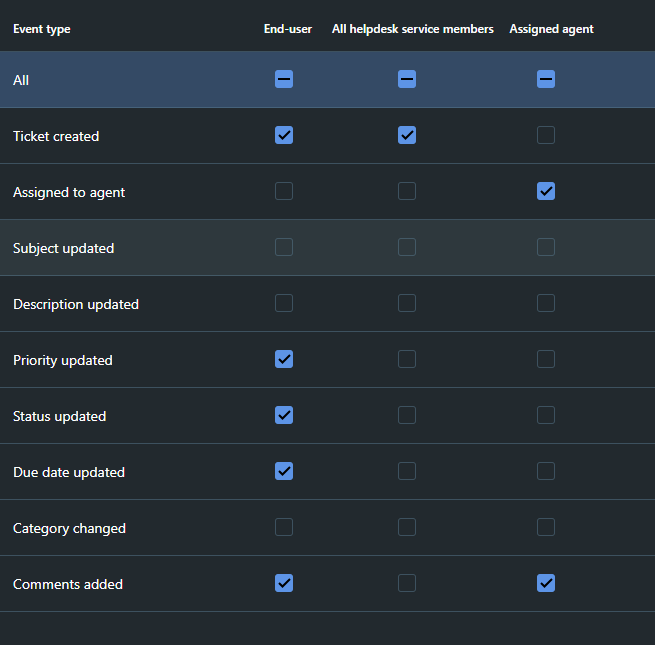655x645 pixels.
Task: Click the End-user column header
Action: 288,29
